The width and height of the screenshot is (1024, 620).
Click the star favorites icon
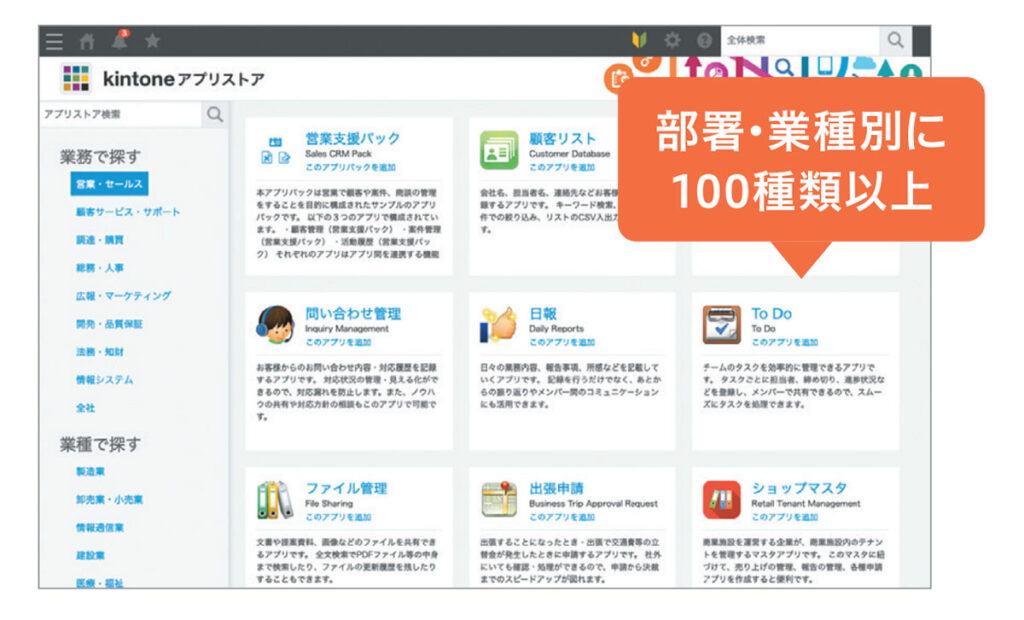152,41
